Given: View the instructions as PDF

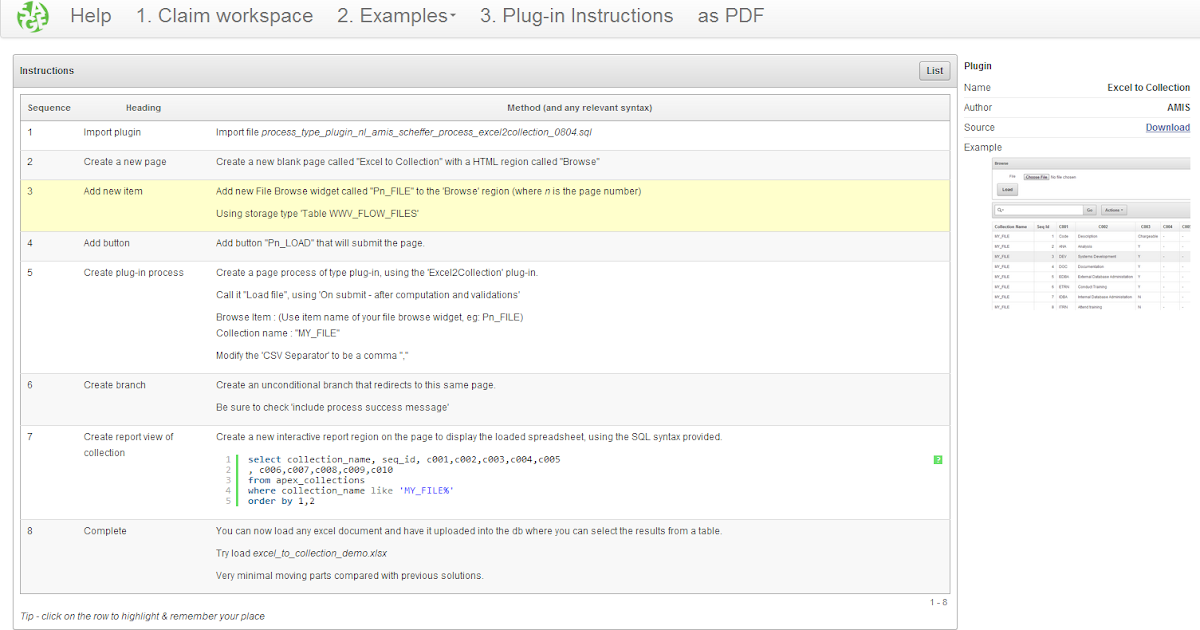Looking at the screenshot, I should pos(730,16).
